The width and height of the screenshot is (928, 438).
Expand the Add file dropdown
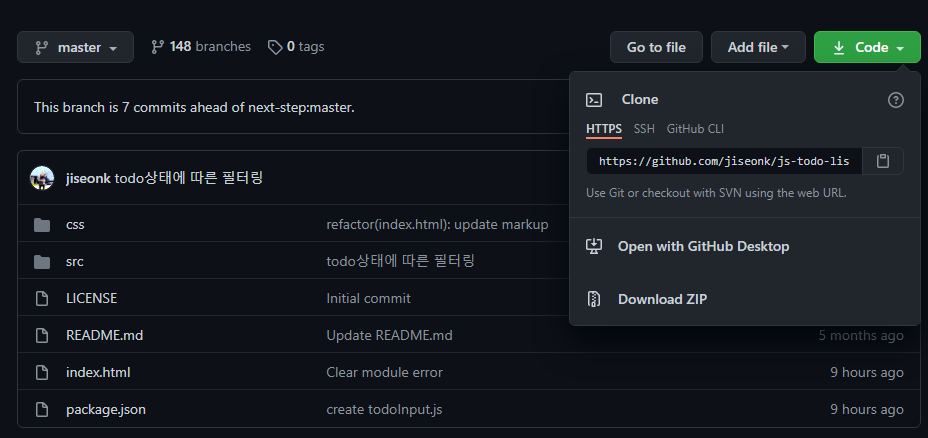(758, 47)
